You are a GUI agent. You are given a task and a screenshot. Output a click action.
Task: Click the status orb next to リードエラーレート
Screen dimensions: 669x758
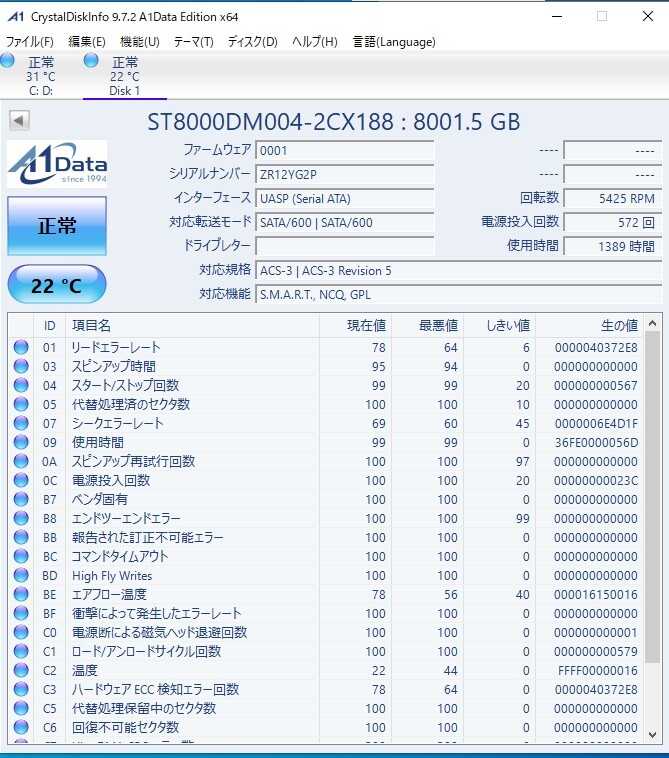click(x=21, y=347)
